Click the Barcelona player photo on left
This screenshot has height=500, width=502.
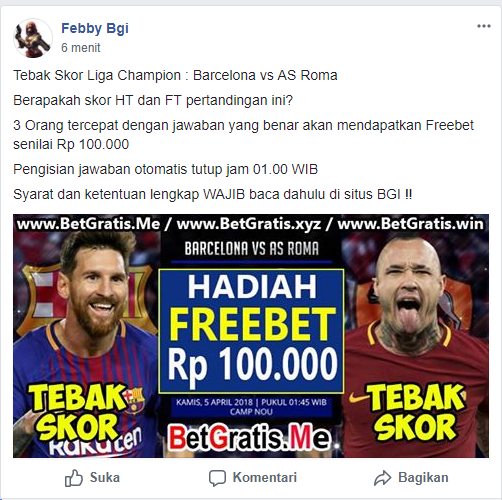(87, 343)
